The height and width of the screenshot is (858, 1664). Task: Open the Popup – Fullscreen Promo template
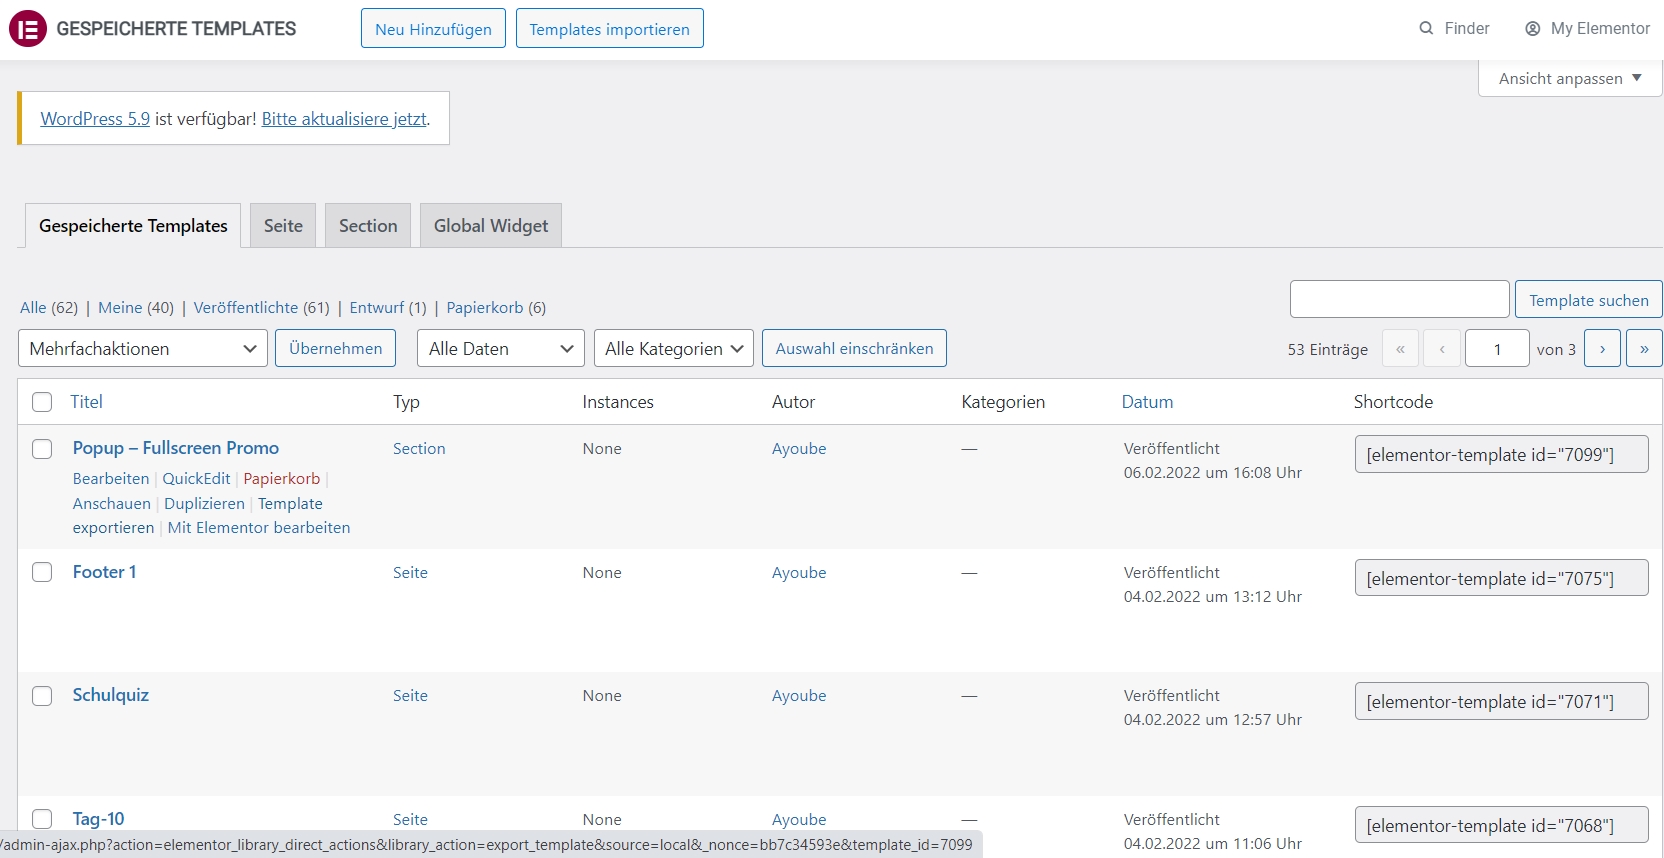(x=176, y=448)
